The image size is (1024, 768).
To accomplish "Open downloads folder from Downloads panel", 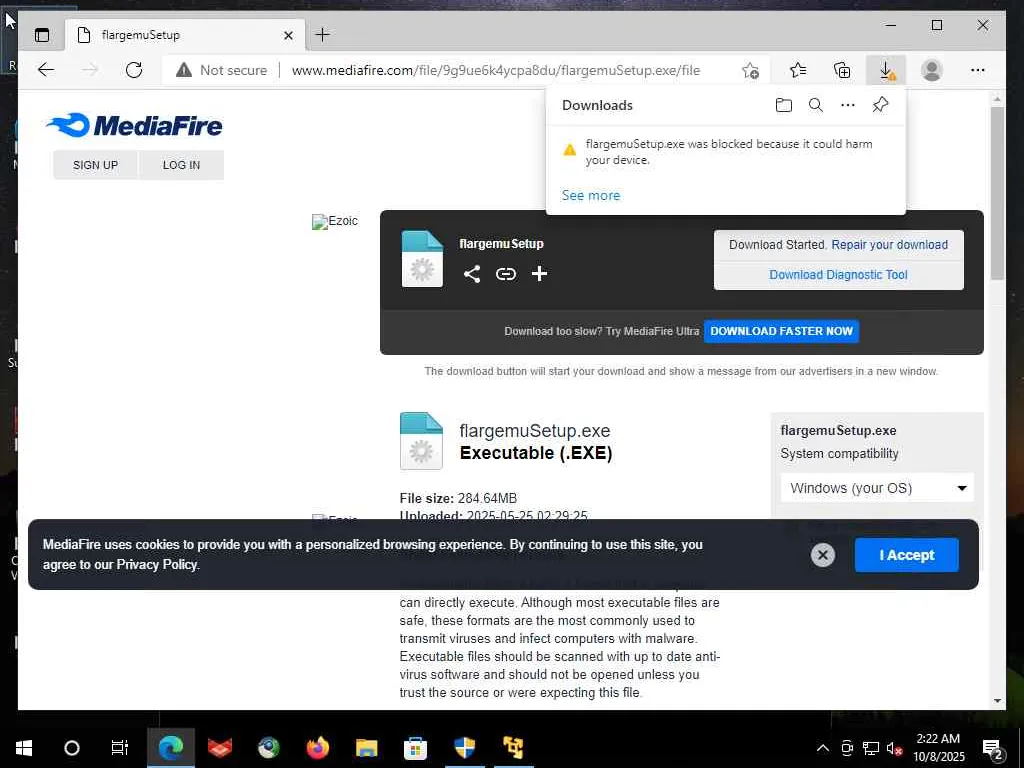I will pos(784,105).
